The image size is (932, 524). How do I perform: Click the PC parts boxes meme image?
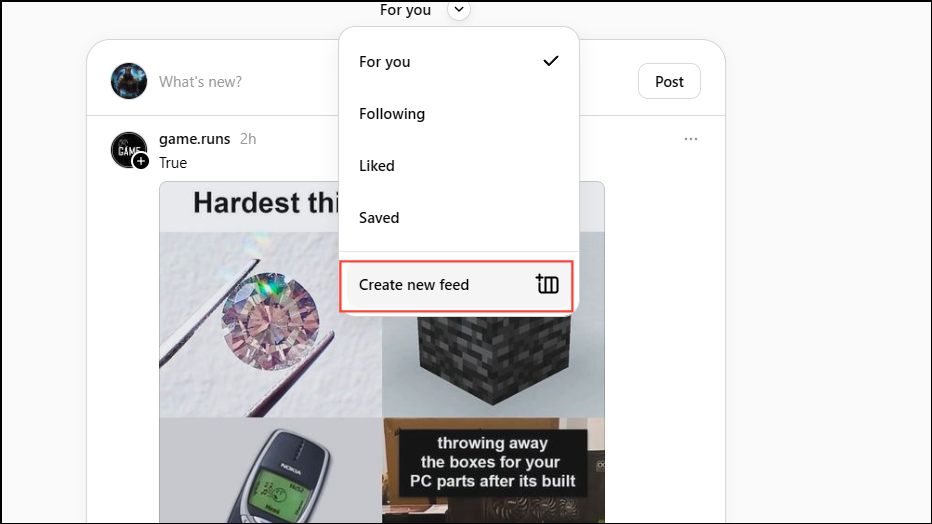(493, 471)
